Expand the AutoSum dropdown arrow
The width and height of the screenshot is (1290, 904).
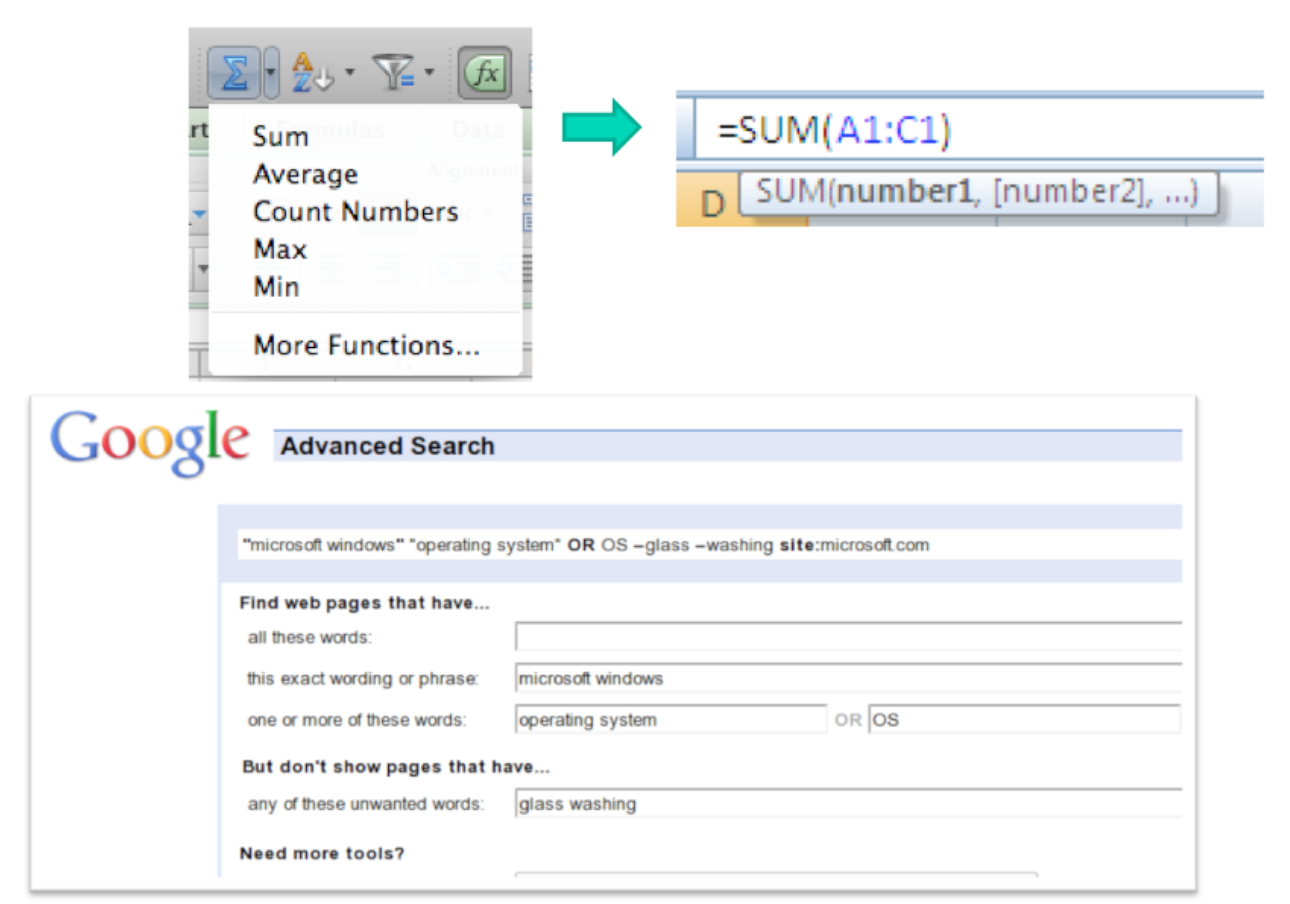(271, 73)
